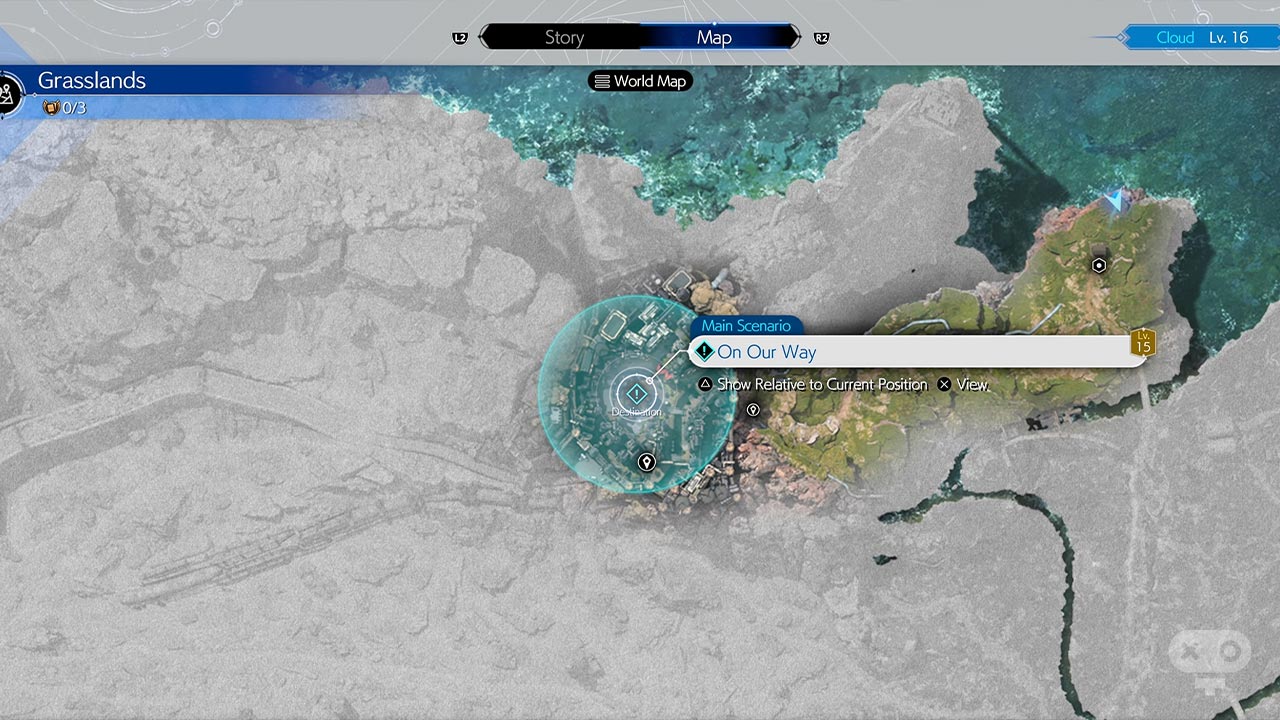The image size is (1280, 720).
Task: Click the 0/3 region progress counter
Action: 66,107
